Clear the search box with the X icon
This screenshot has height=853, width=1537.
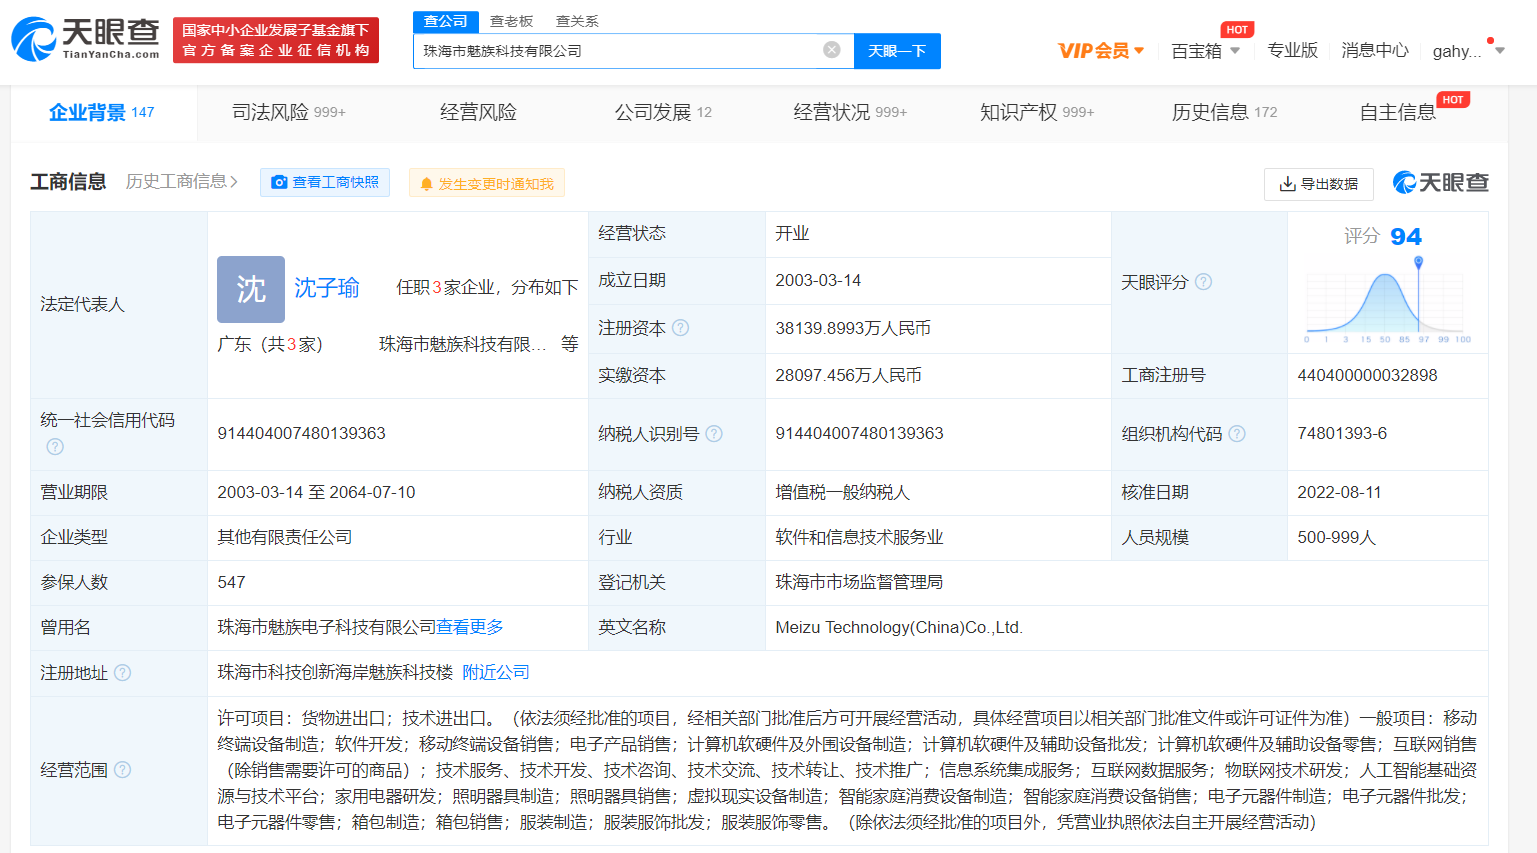click(x=832, y=50)
